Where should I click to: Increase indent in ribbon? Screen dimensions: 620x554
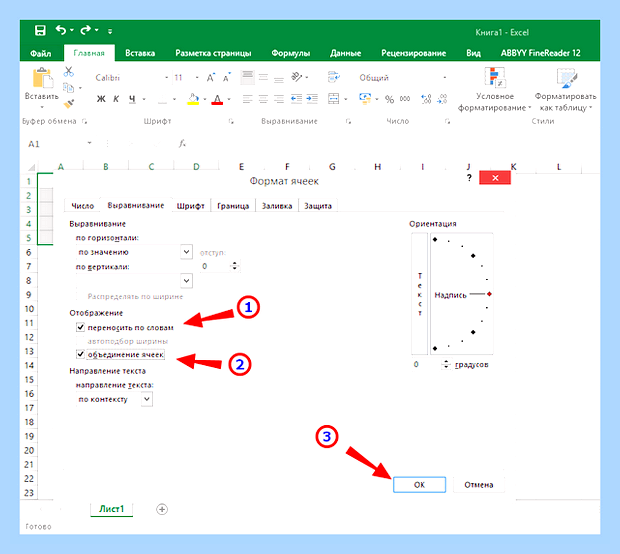click(x=312, y=98)
